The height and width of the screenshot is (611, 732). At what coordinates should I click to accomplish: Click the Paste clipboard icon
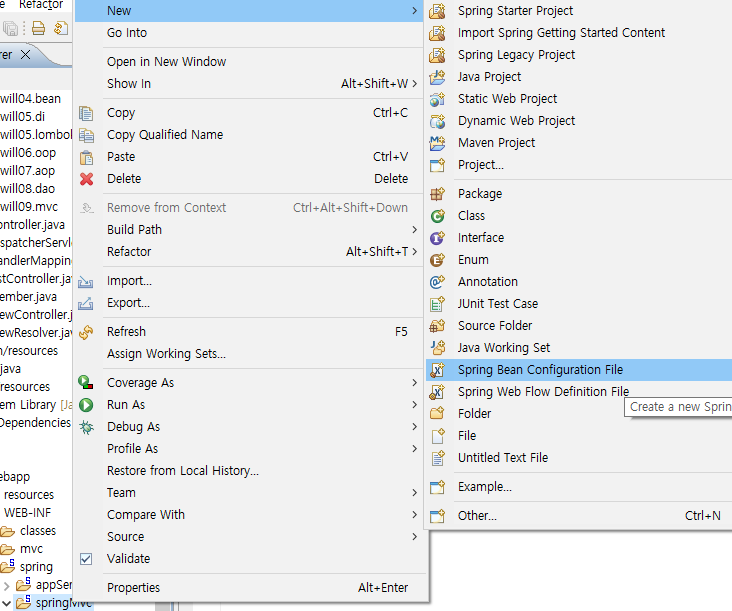[x=86, y=157]
